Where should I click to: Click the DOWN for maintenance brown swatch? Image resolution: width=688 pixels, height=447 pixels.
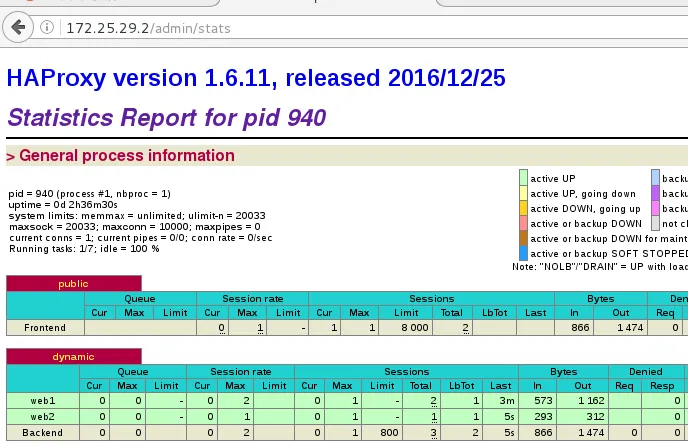(523, 238)
